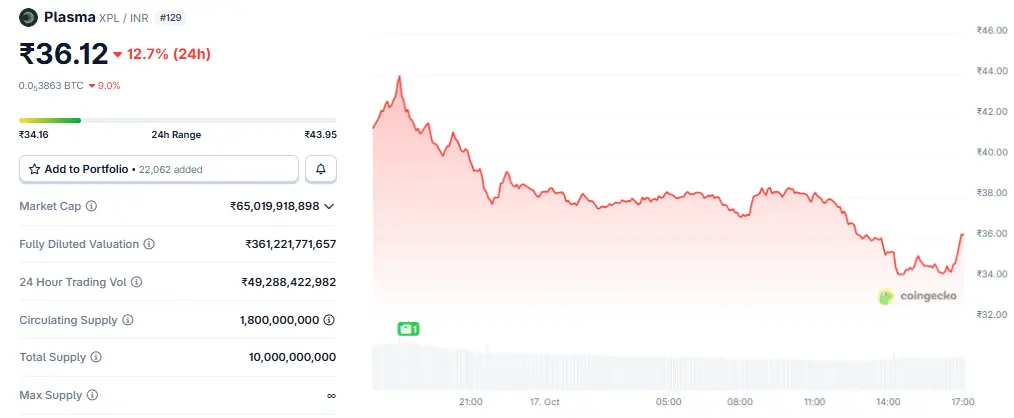Click the 17. Oct date axis label
Image resolution: width=1014 pixels, height=418 pixels.
[x=545, y=402]
